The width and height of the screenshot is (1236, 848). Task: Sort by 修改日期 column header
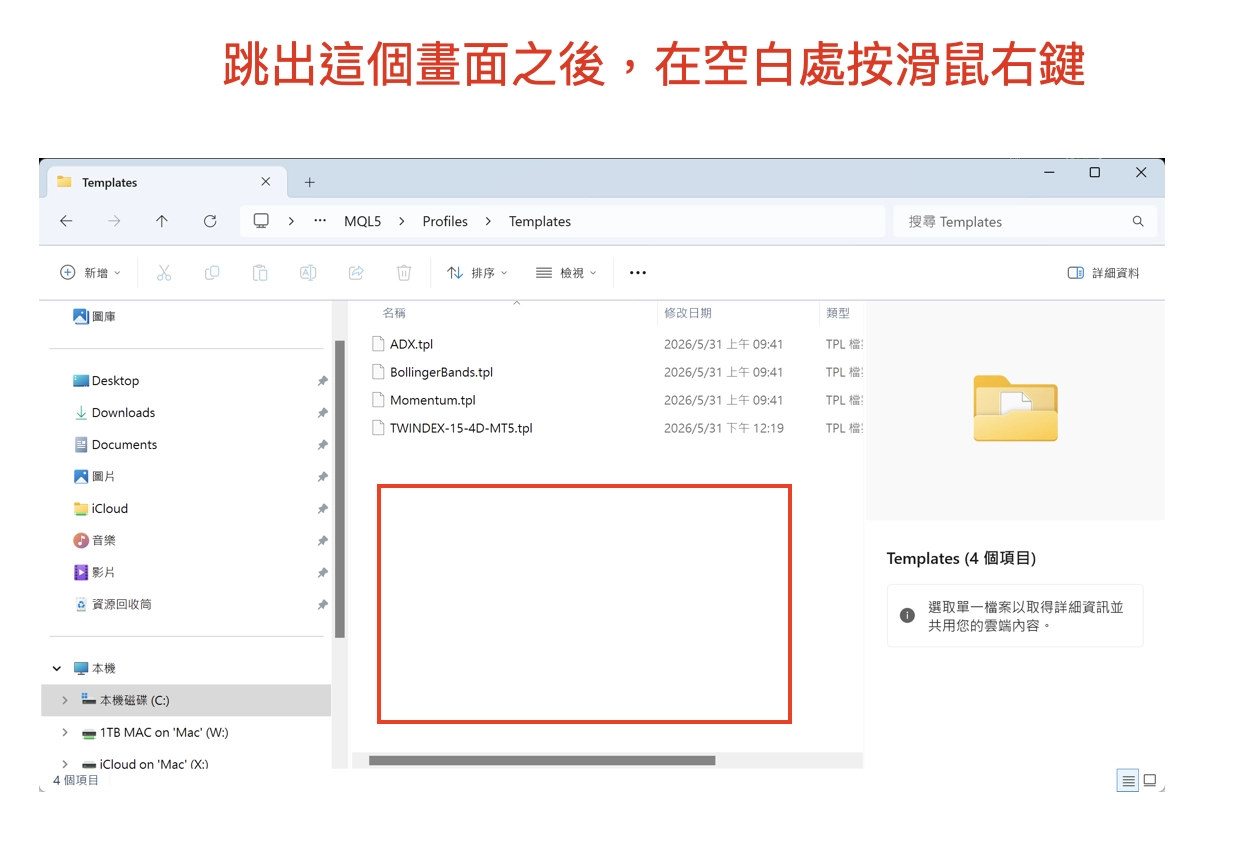[x=688, y=313]
